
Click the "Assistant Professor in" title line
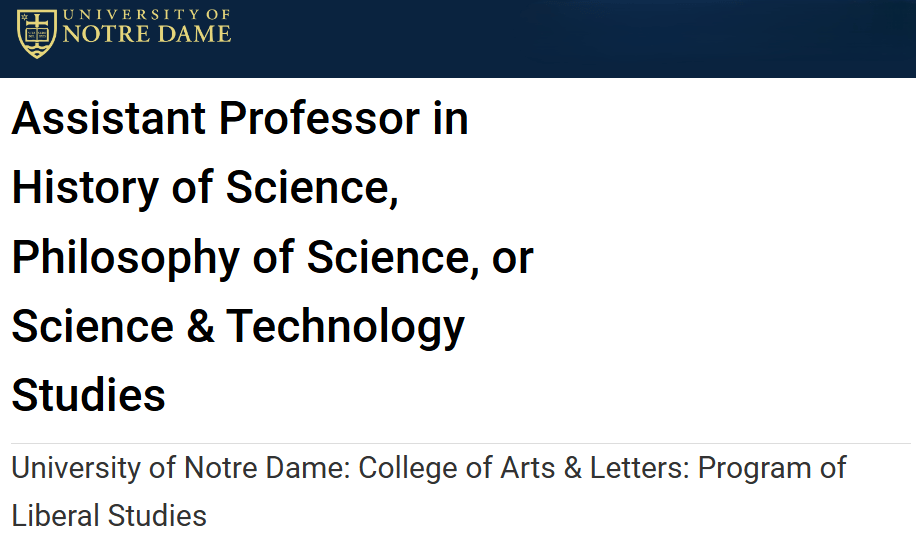pyautogui.click(x=240, y=119)
